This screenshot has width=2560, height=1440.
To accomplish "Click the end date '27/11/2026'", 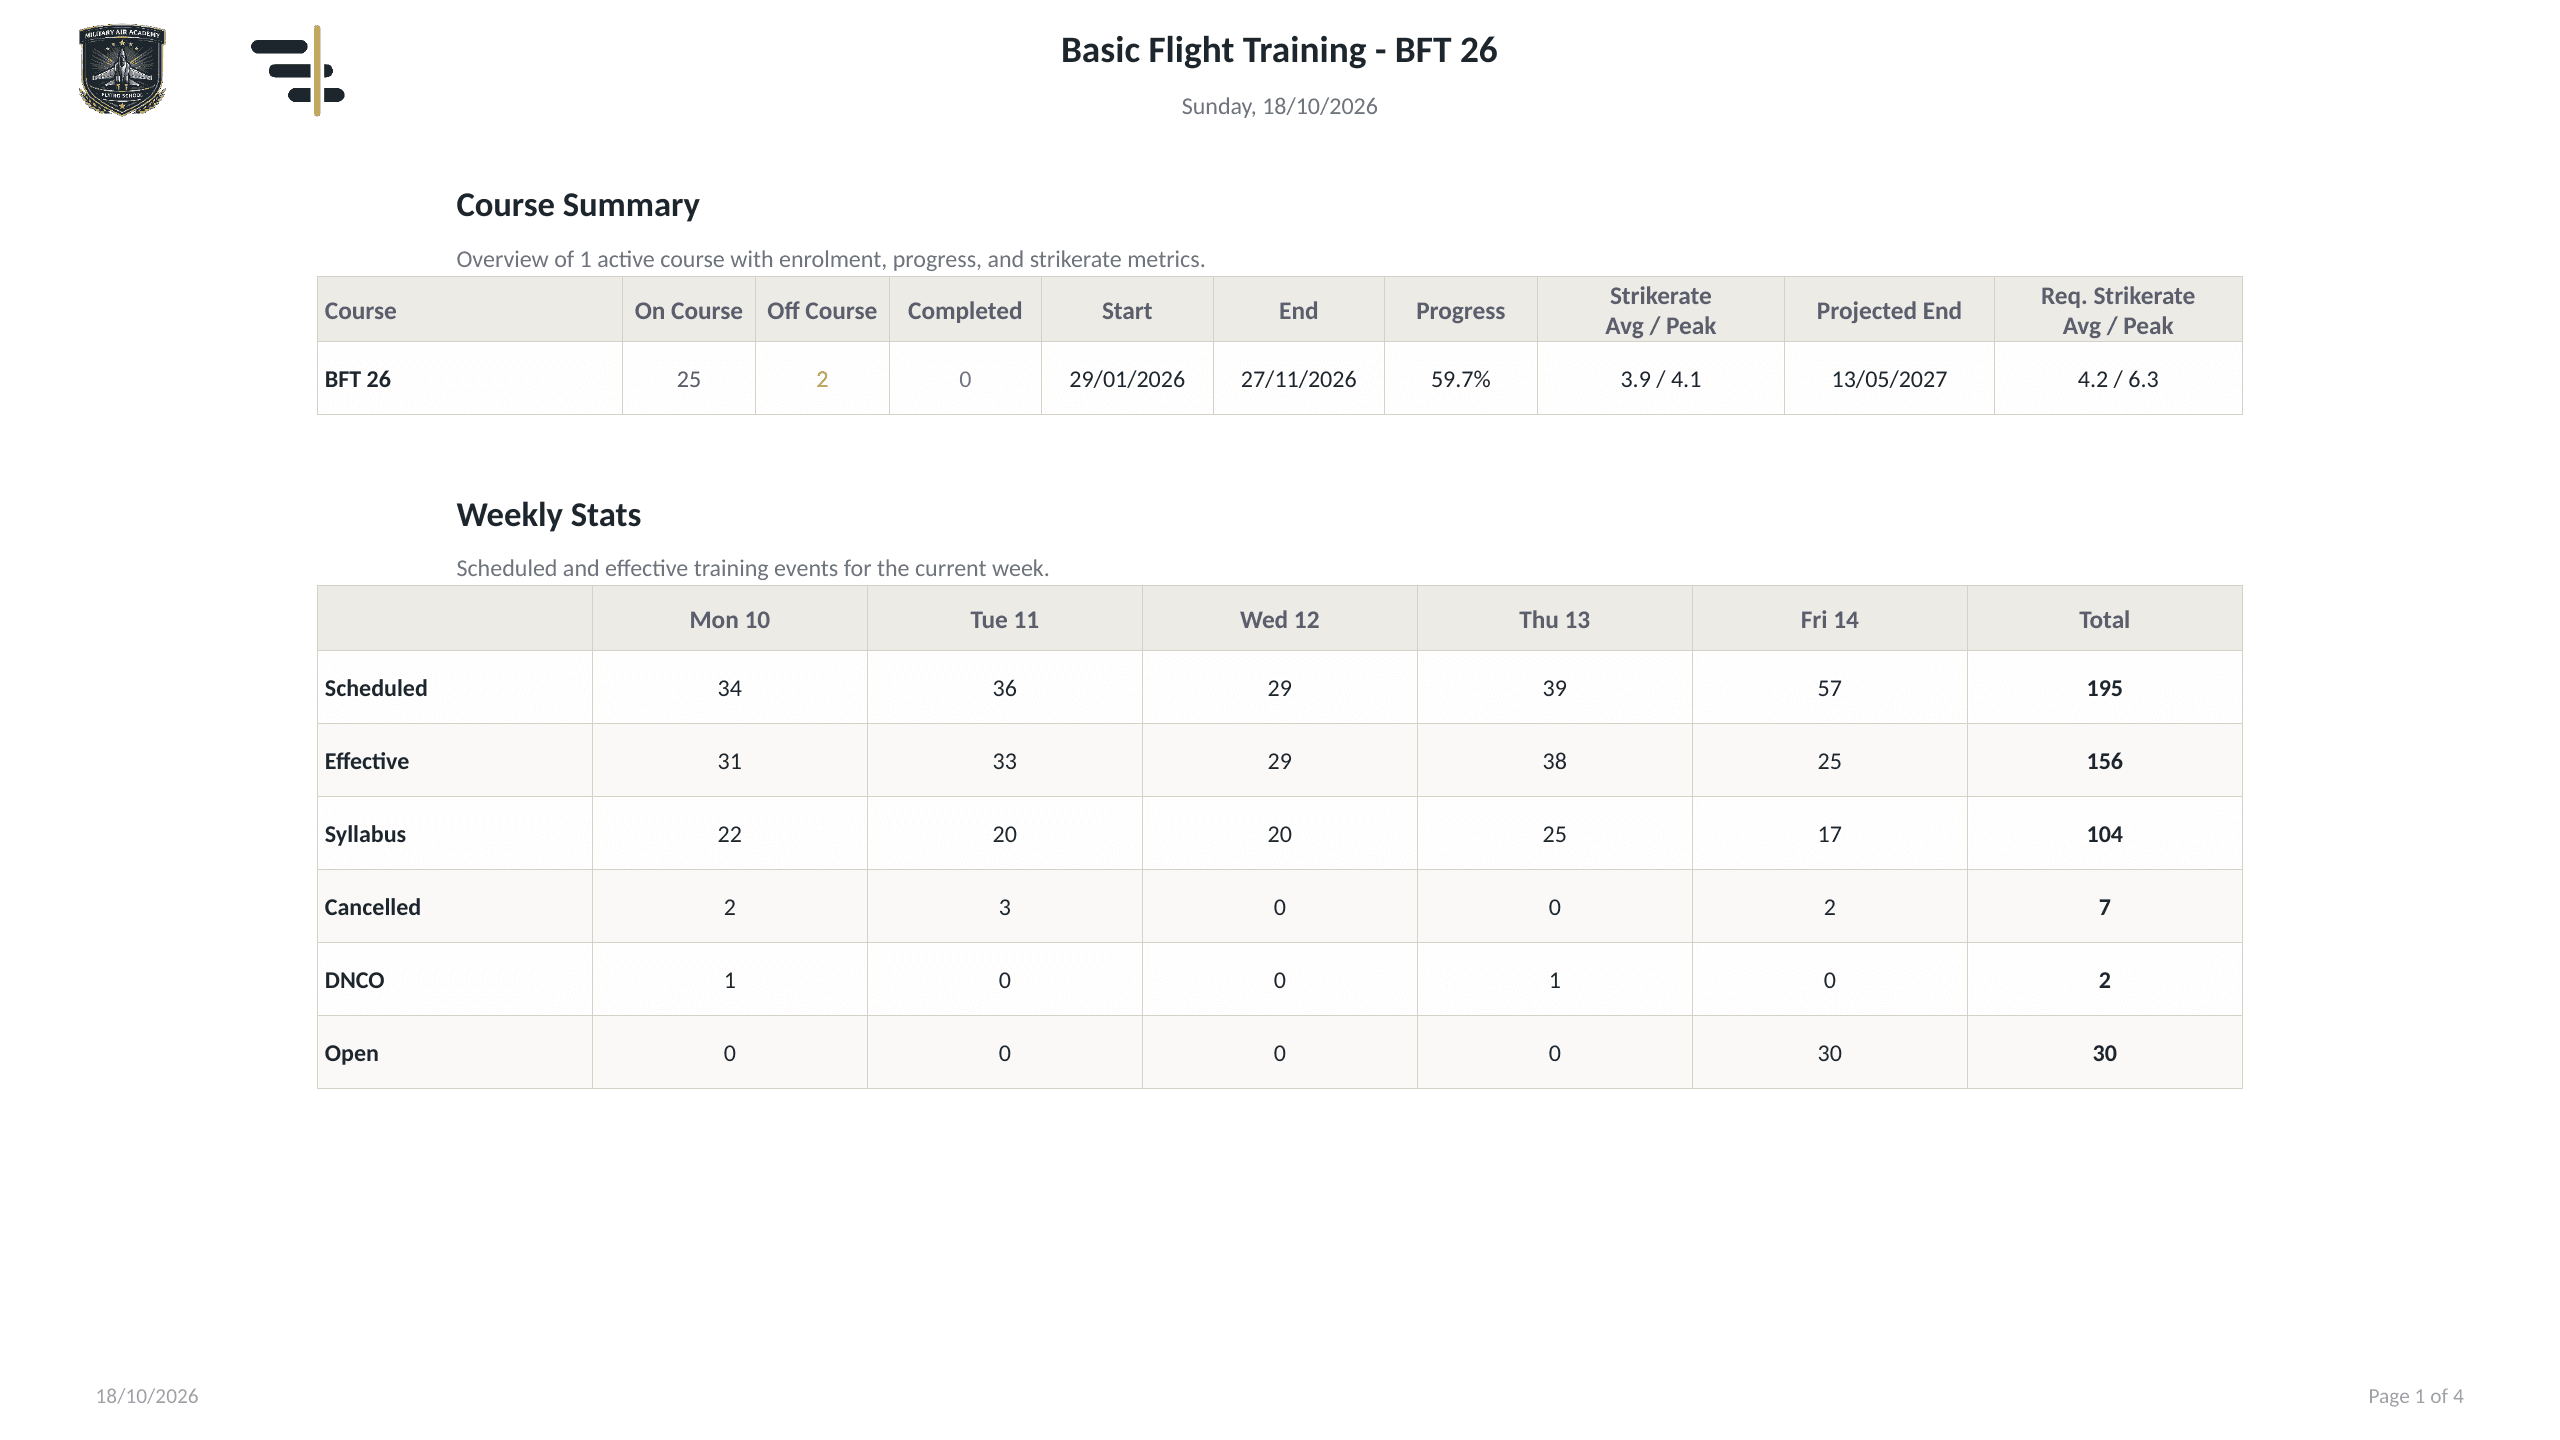I will [x=1299, y=379].
